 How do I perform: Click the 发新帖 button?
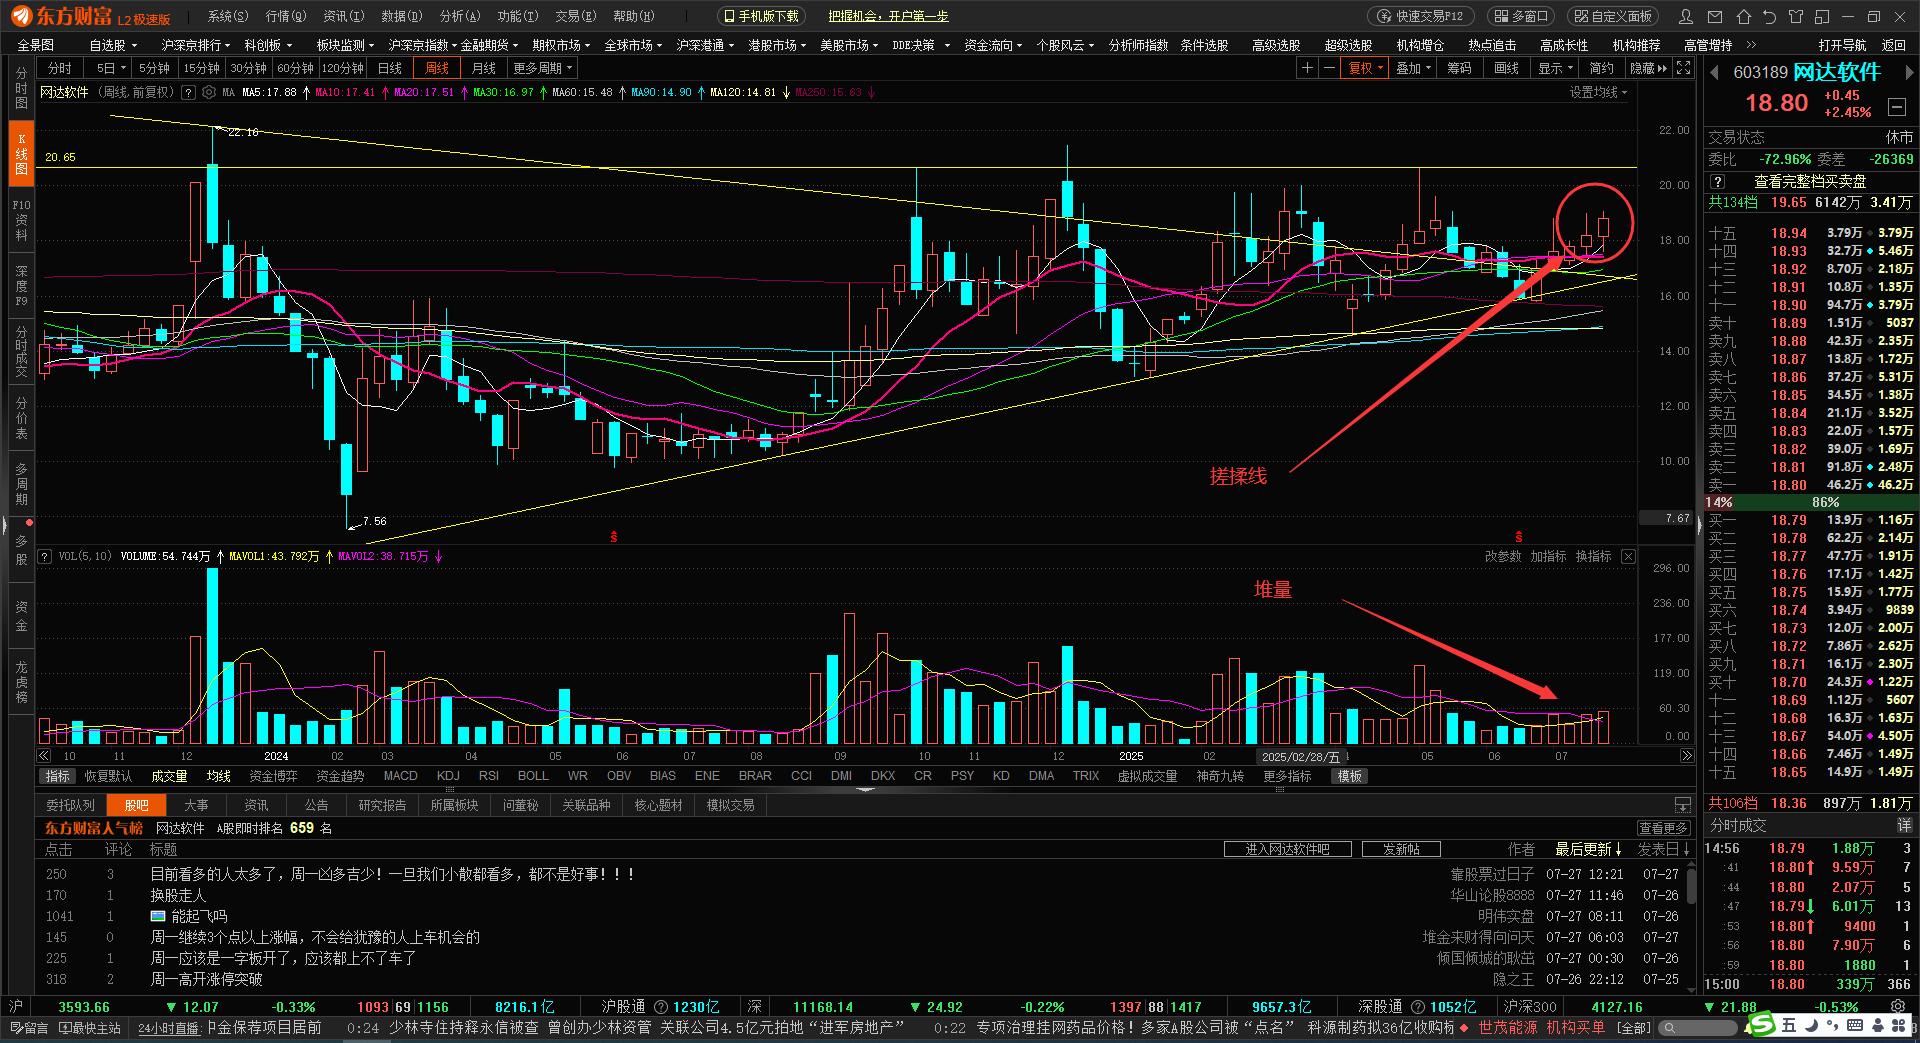(x=1401, y=849)
